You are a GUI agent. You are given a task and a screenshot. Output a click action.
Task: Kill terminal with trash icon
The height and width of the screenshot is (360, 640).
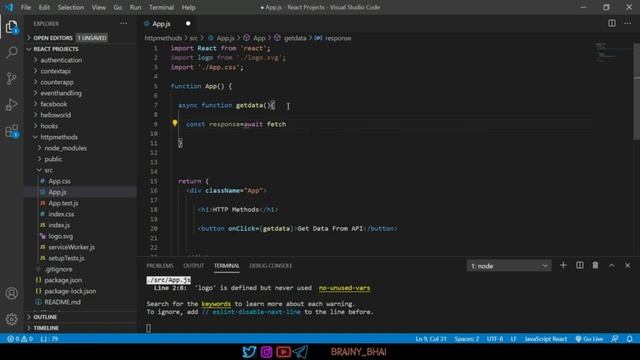coord(596,265)
